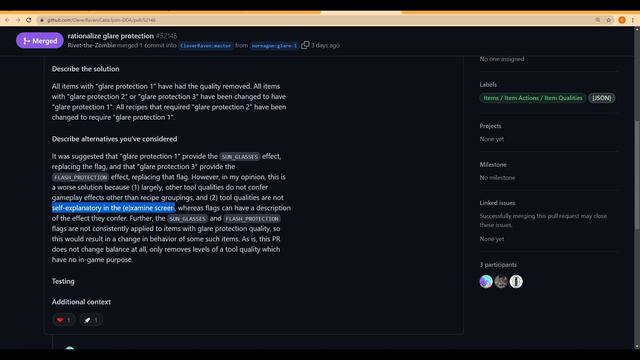The width and height of the screenshot is (640, 360).
Task: Click the '3 participants' text
Action: (x=498, y=264)
